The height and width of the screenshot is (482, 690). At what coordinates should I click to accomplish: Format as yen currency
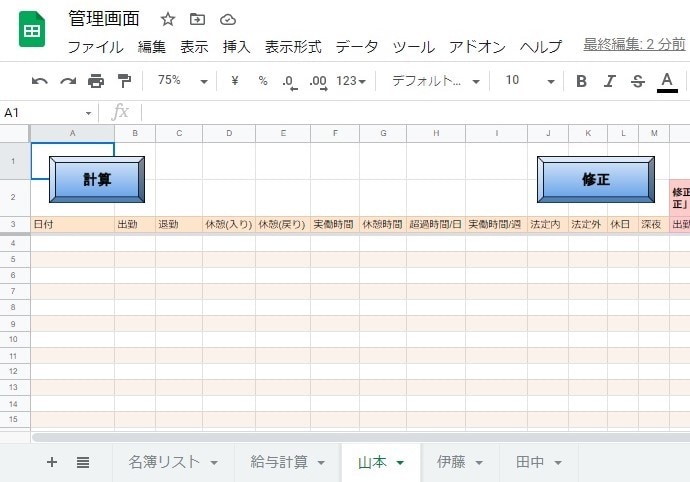(x=235, y=81)
